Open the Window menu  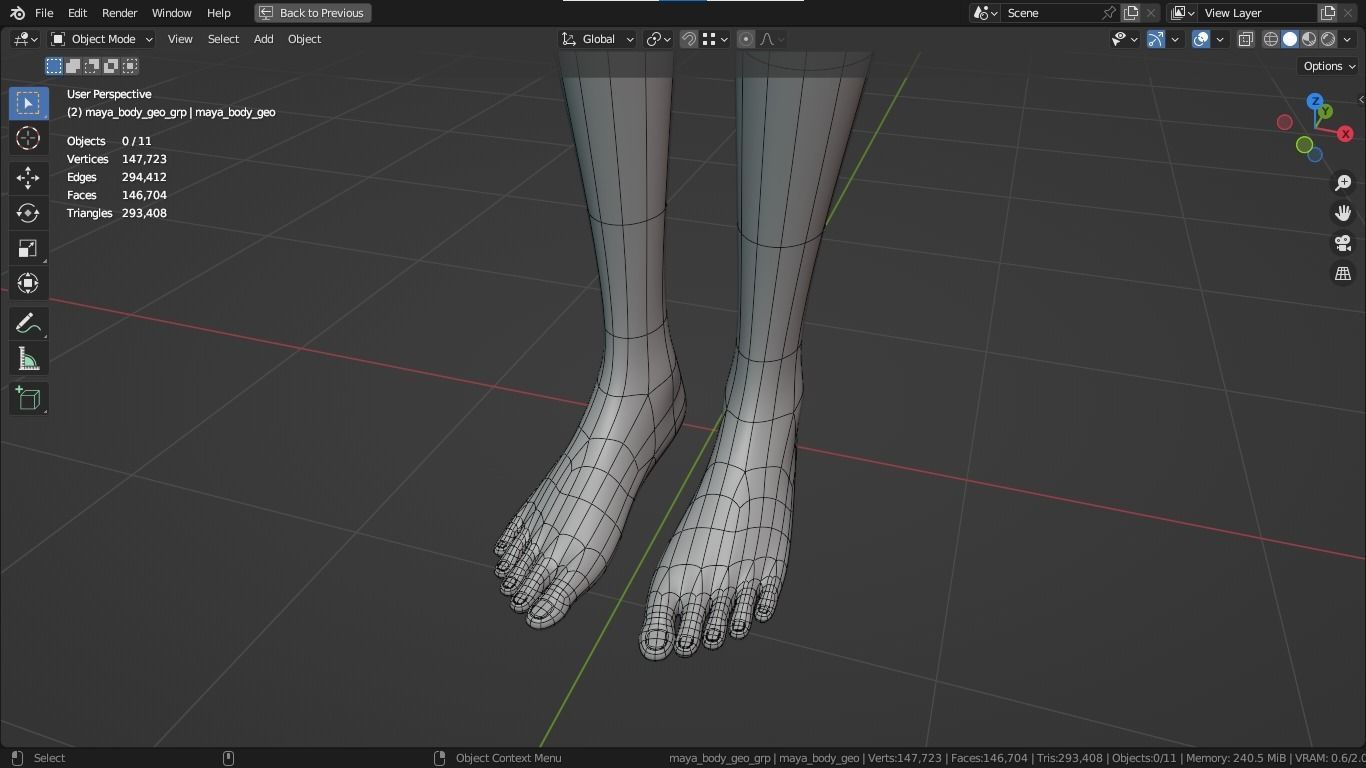(x=171, y=13)
